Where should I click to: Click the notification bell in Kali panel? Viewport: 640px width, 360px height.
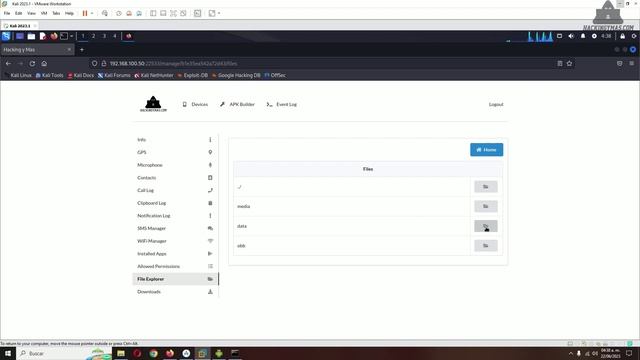(583, 36)
